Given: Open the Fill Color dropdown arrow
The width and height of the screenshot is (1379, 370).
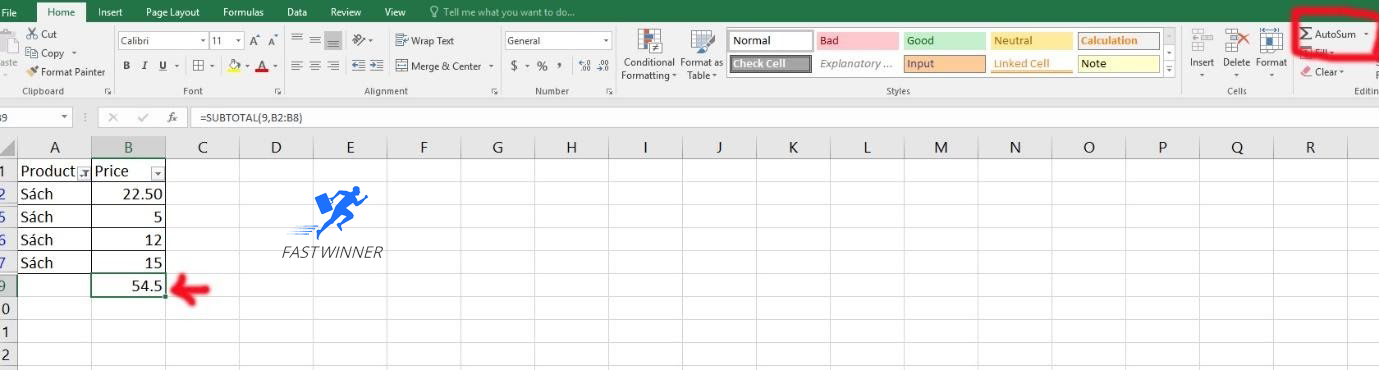Looking at the screenshot, I should coord(246,66).
